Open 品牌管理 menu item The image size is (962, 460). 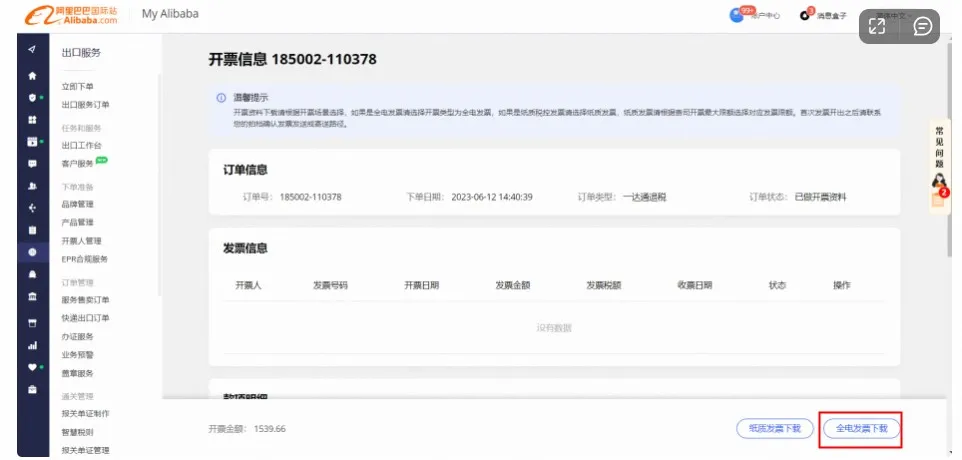point(78,204)
